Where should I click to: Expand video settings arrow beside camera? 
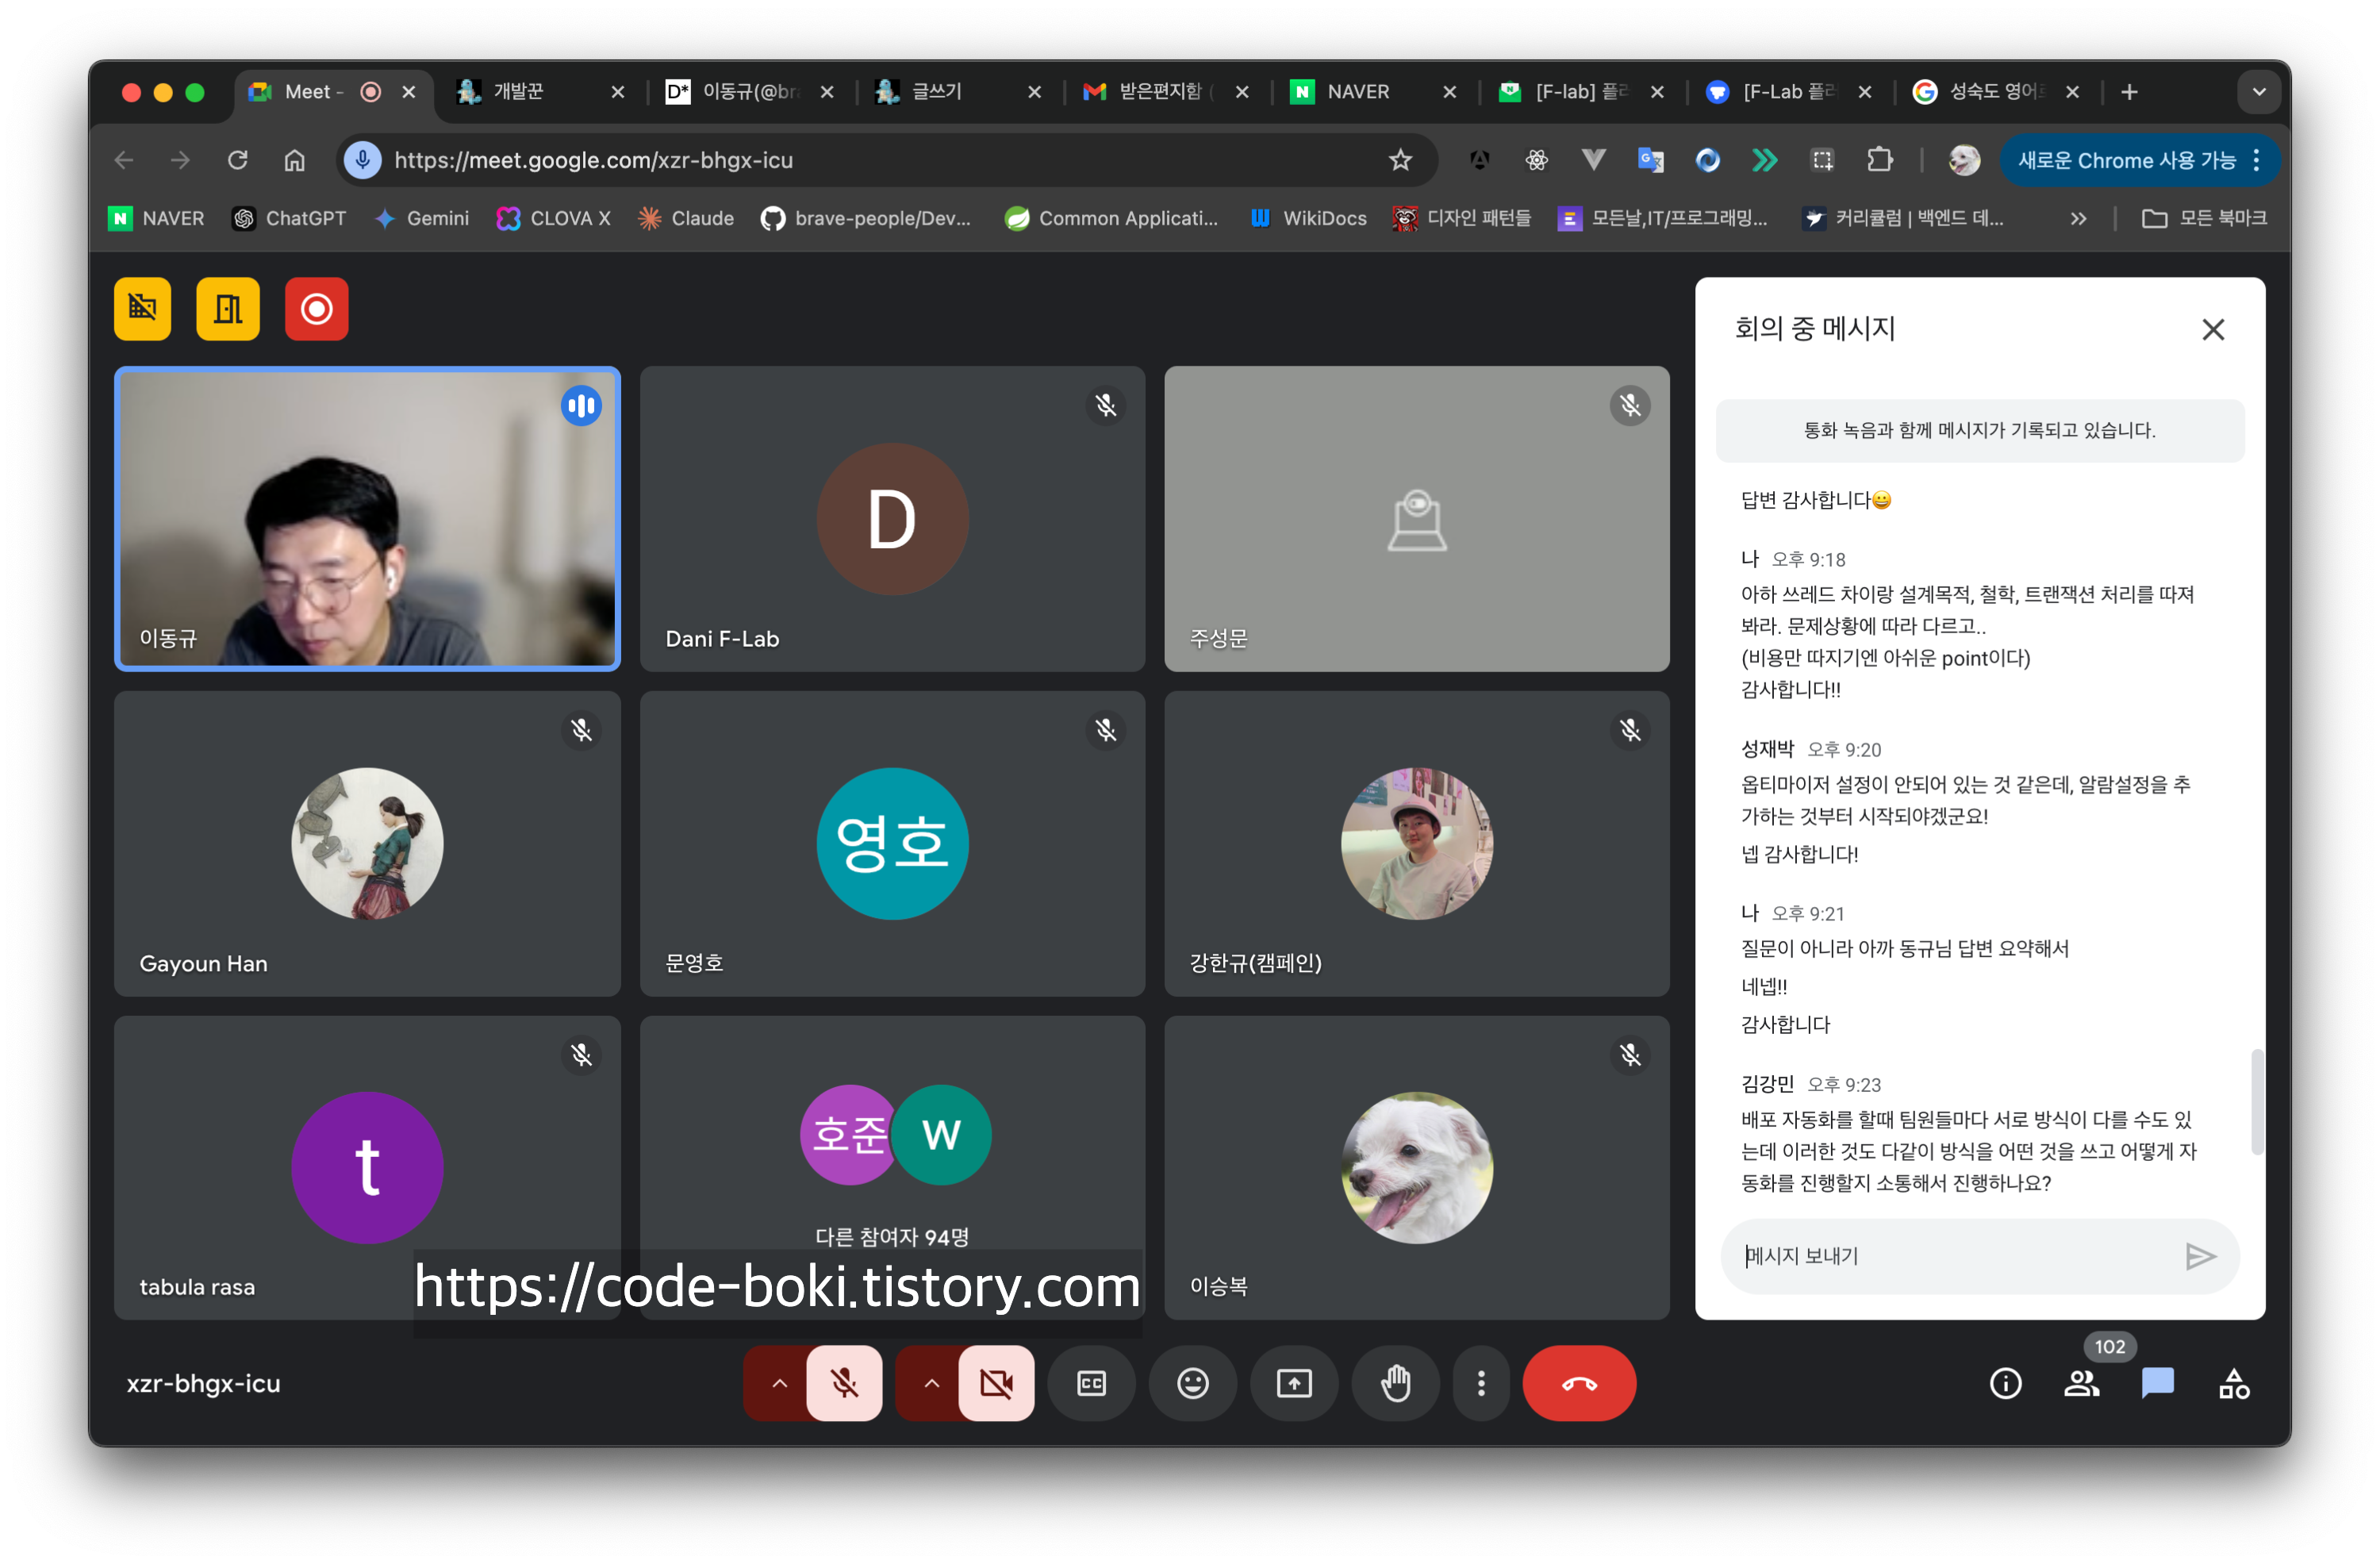pos(931,1383)
